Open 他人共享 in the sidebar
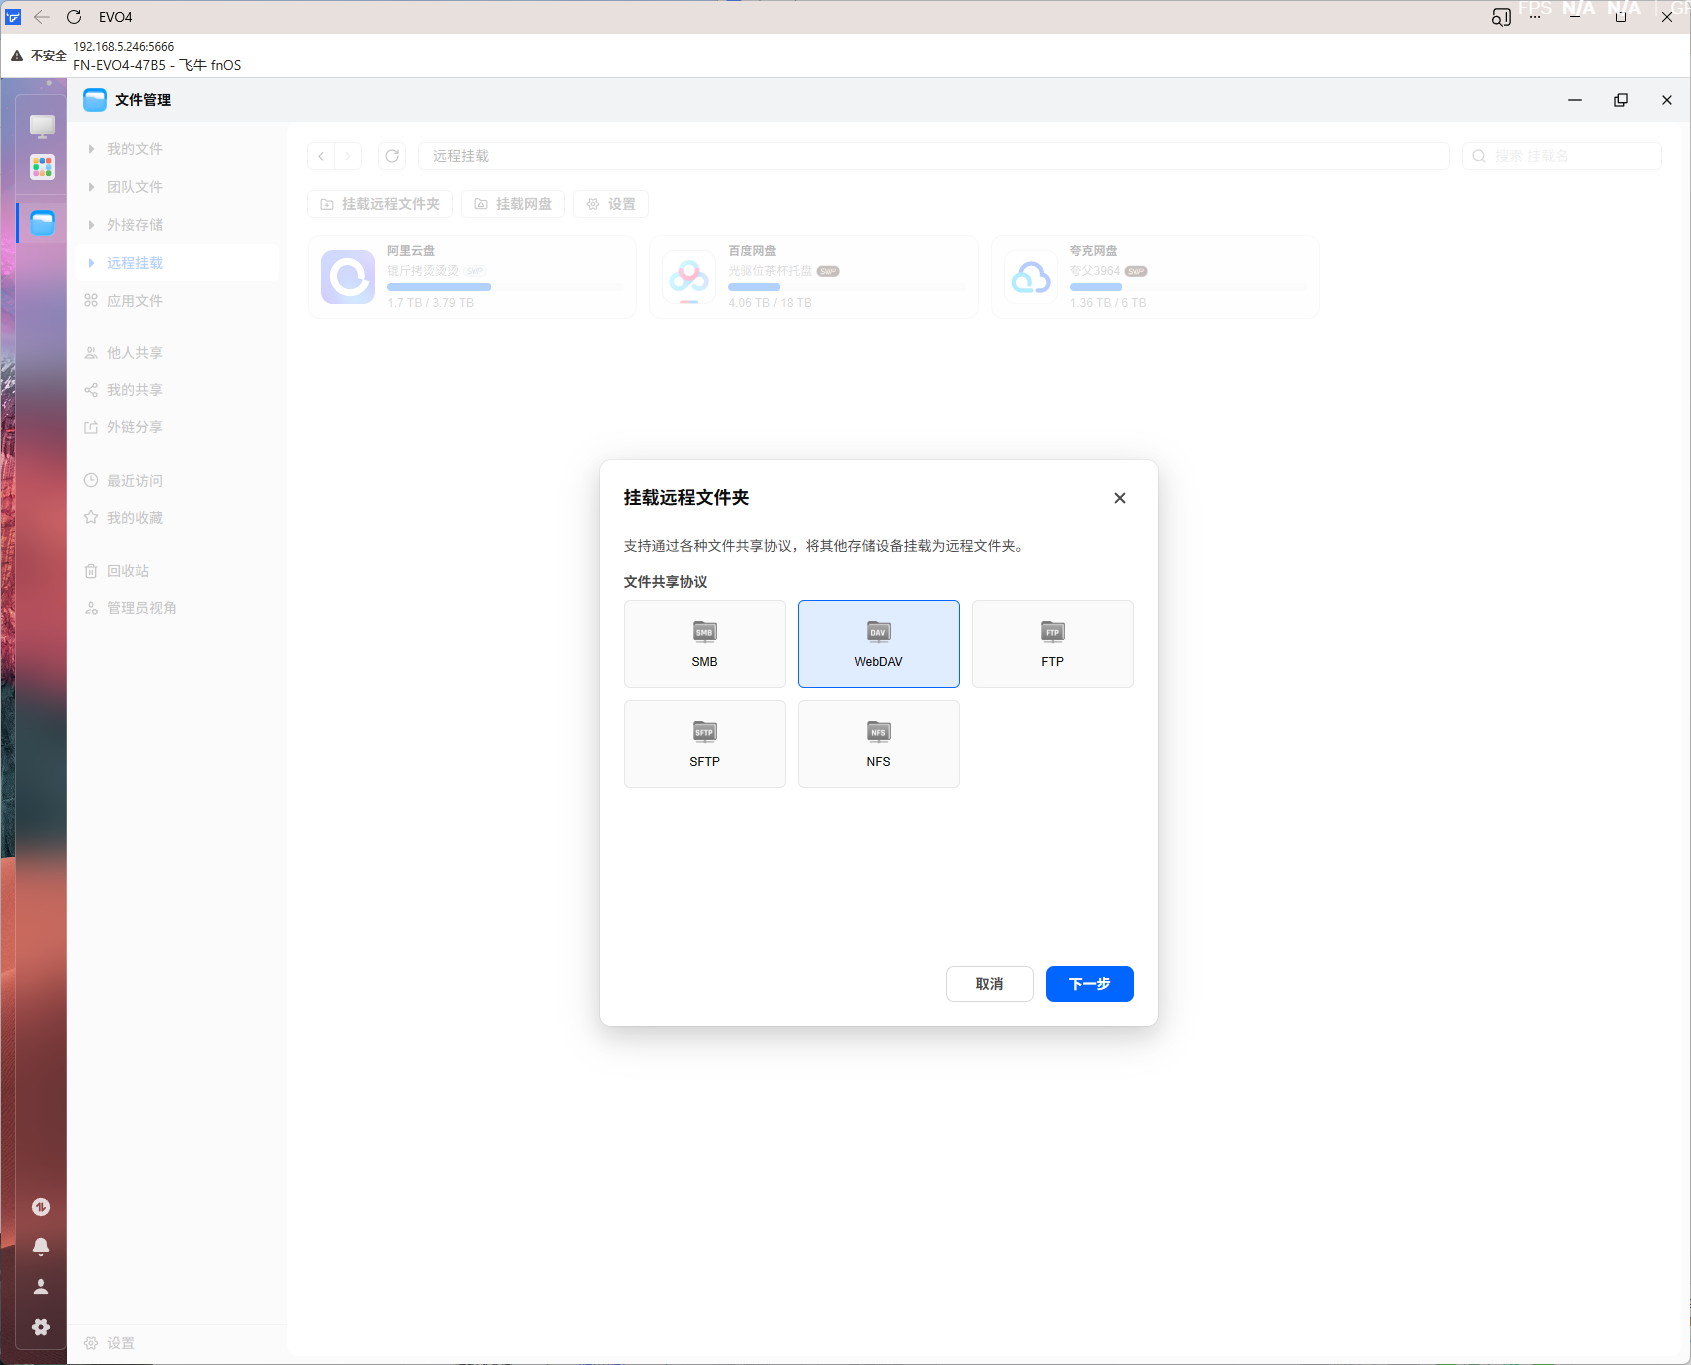This screenshot has width=1691, height=1365. pos(177,353)
